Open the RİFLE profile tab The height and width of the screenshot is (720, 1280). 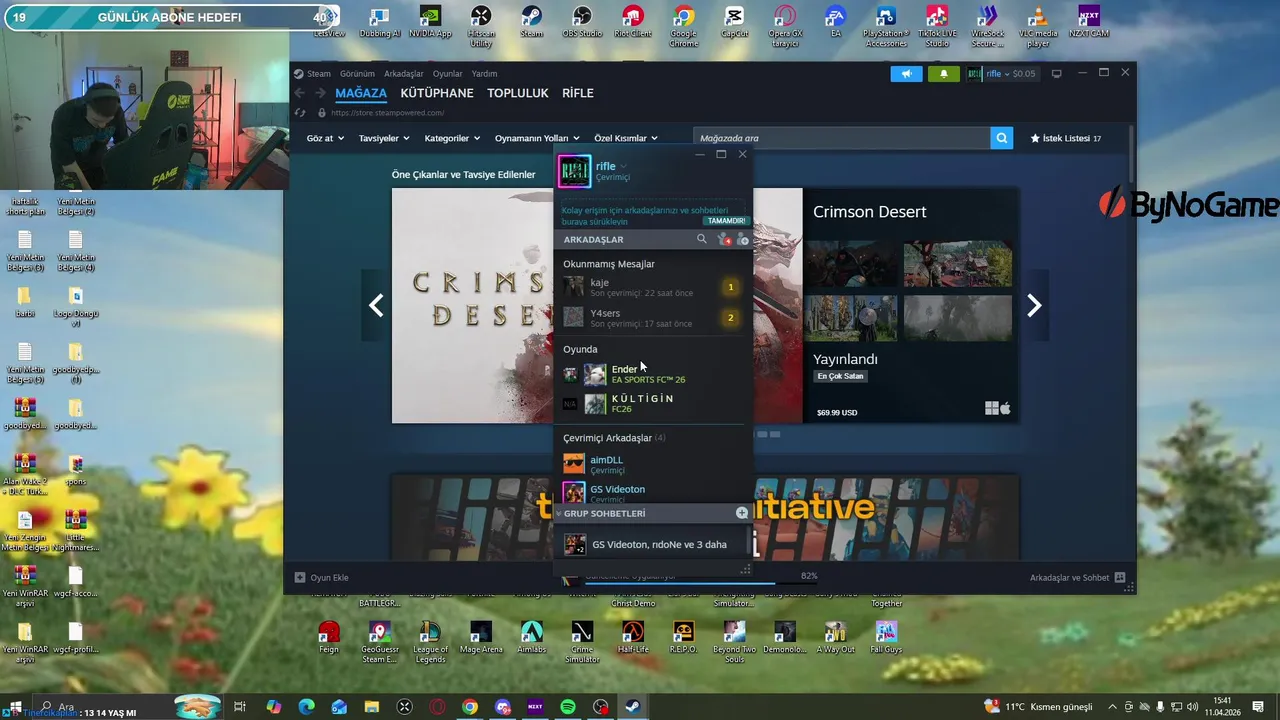point(578,93)
